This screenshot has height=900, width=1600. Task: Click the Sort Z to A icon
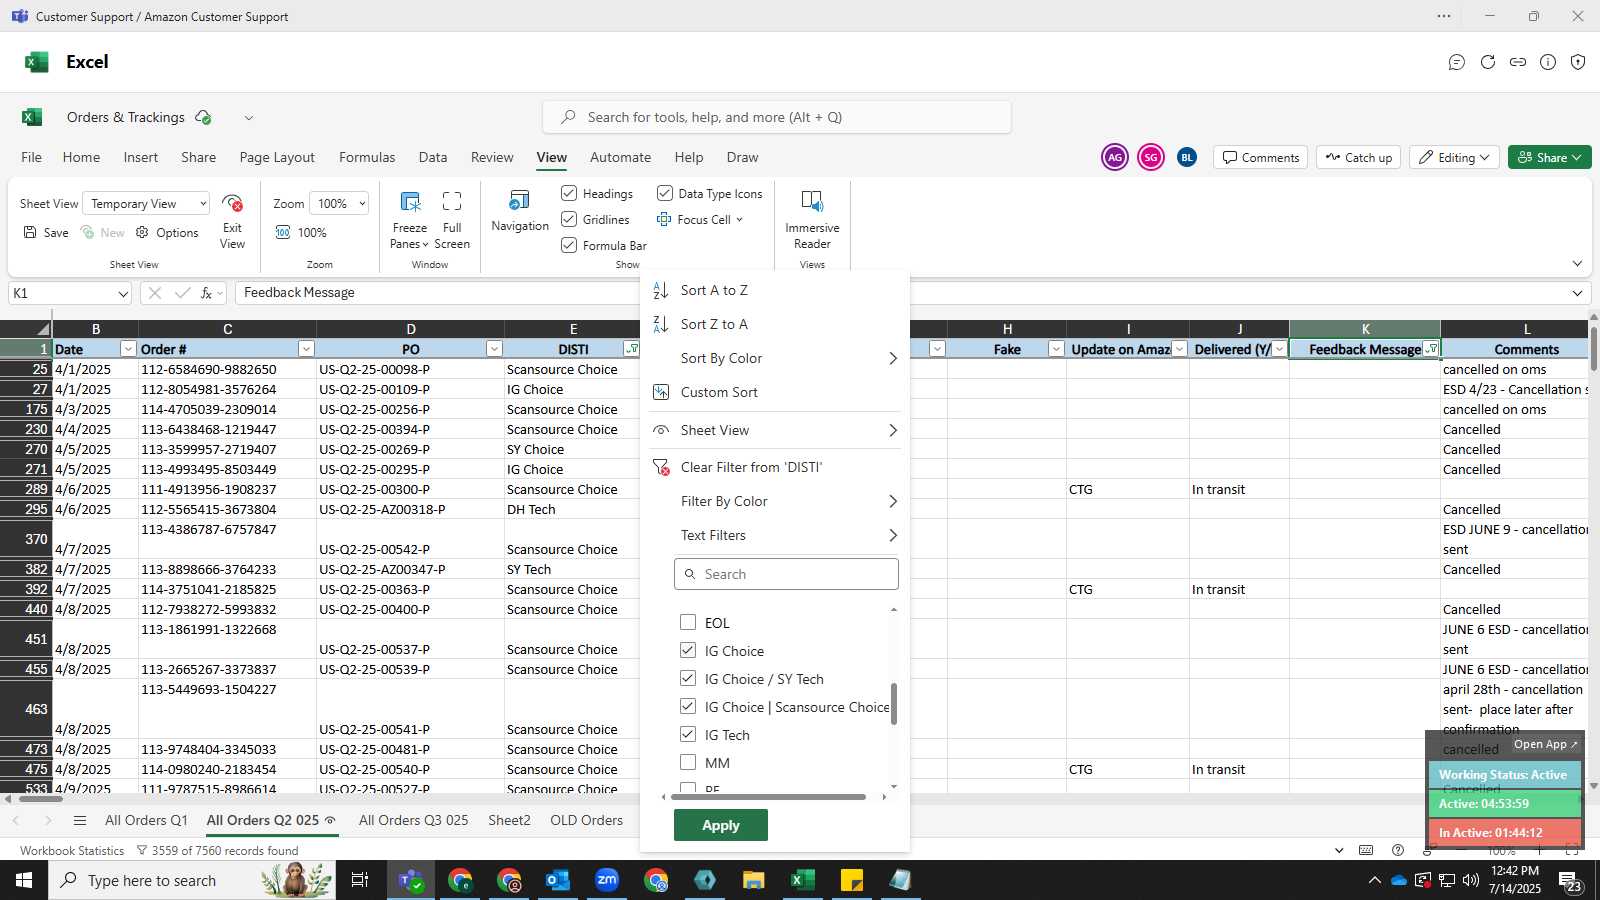[x=660, y=324]
